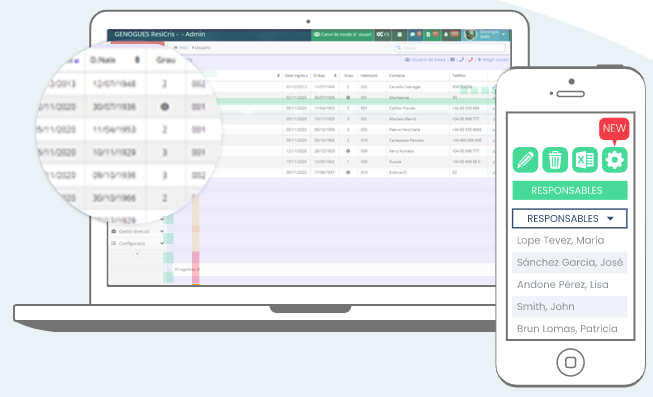
Task: Tap the green RESPONSABLES button
Action: [570, 190]
